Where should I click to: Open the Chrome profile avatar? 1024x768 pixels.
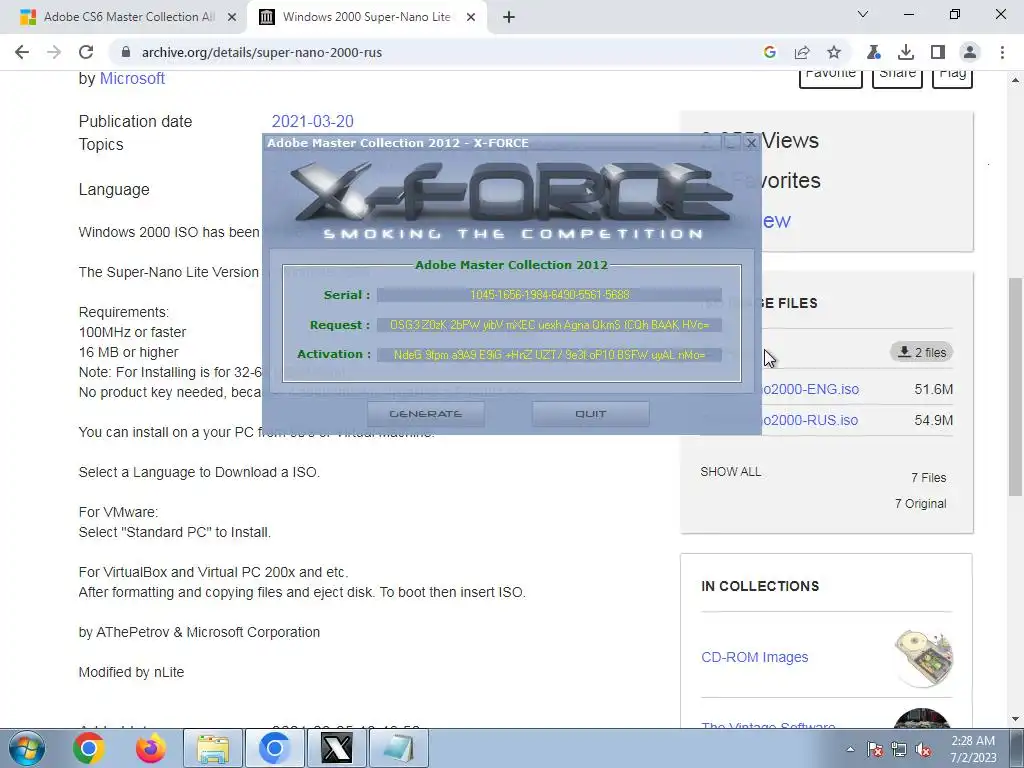[x=970, y=52]
